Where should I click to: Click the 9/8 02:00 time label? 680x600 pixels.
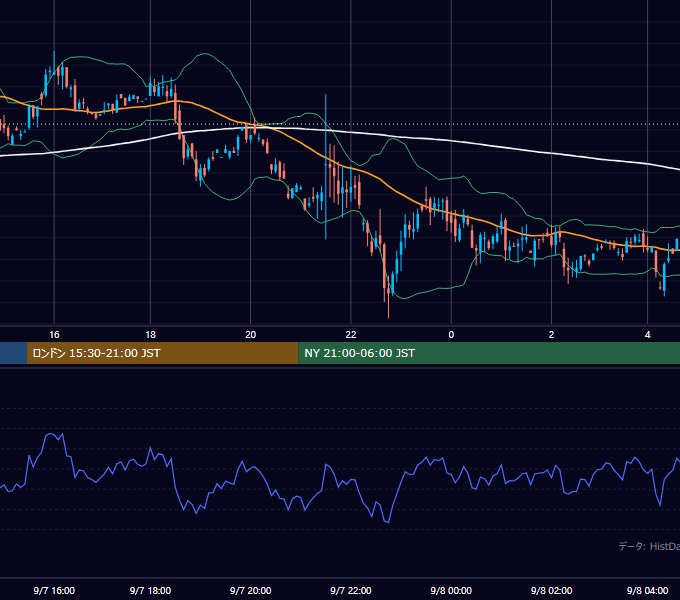coord(551,590)
